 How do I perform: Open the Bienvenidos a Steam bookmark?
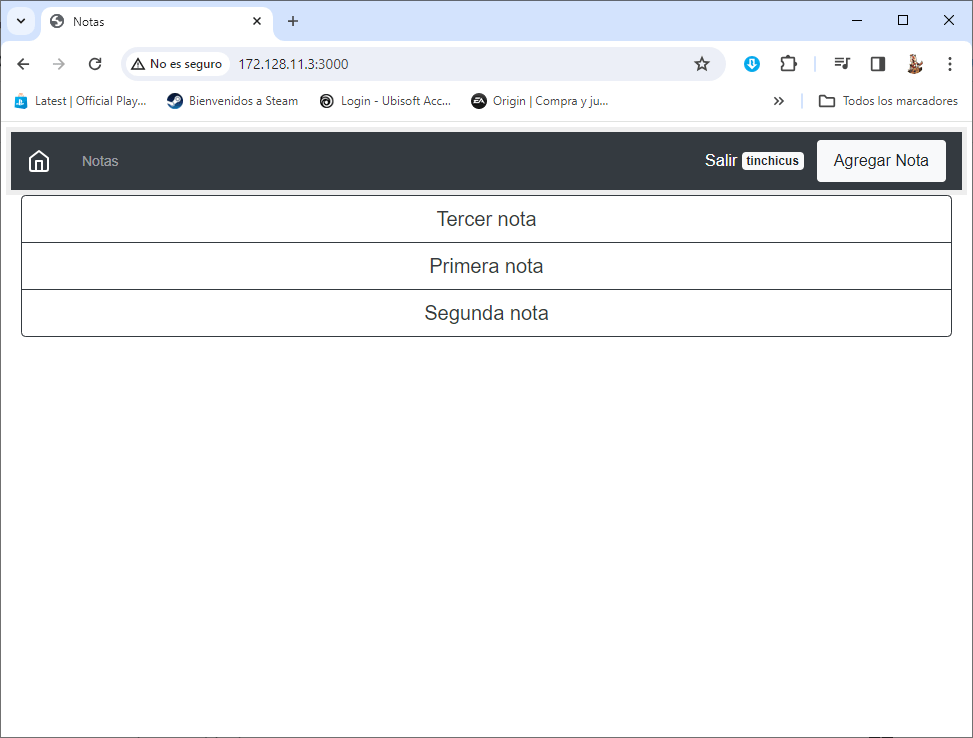point(233,101)
